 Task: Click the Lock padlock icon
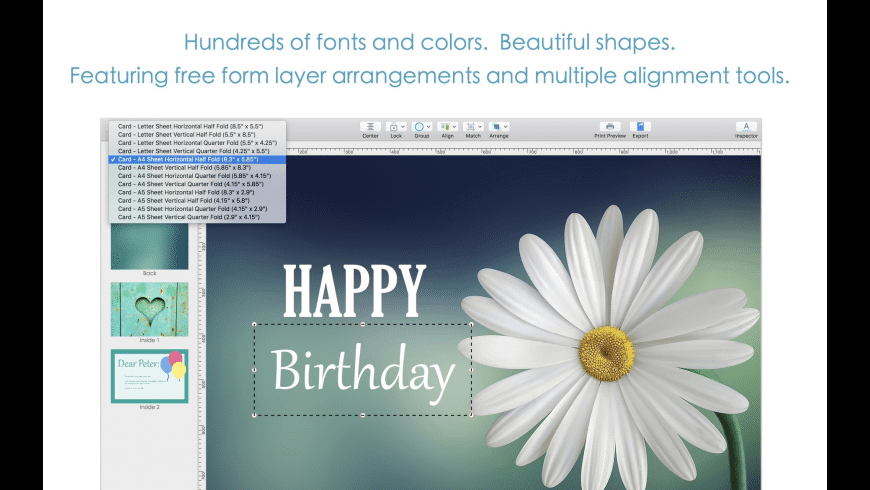coord(393,127)
